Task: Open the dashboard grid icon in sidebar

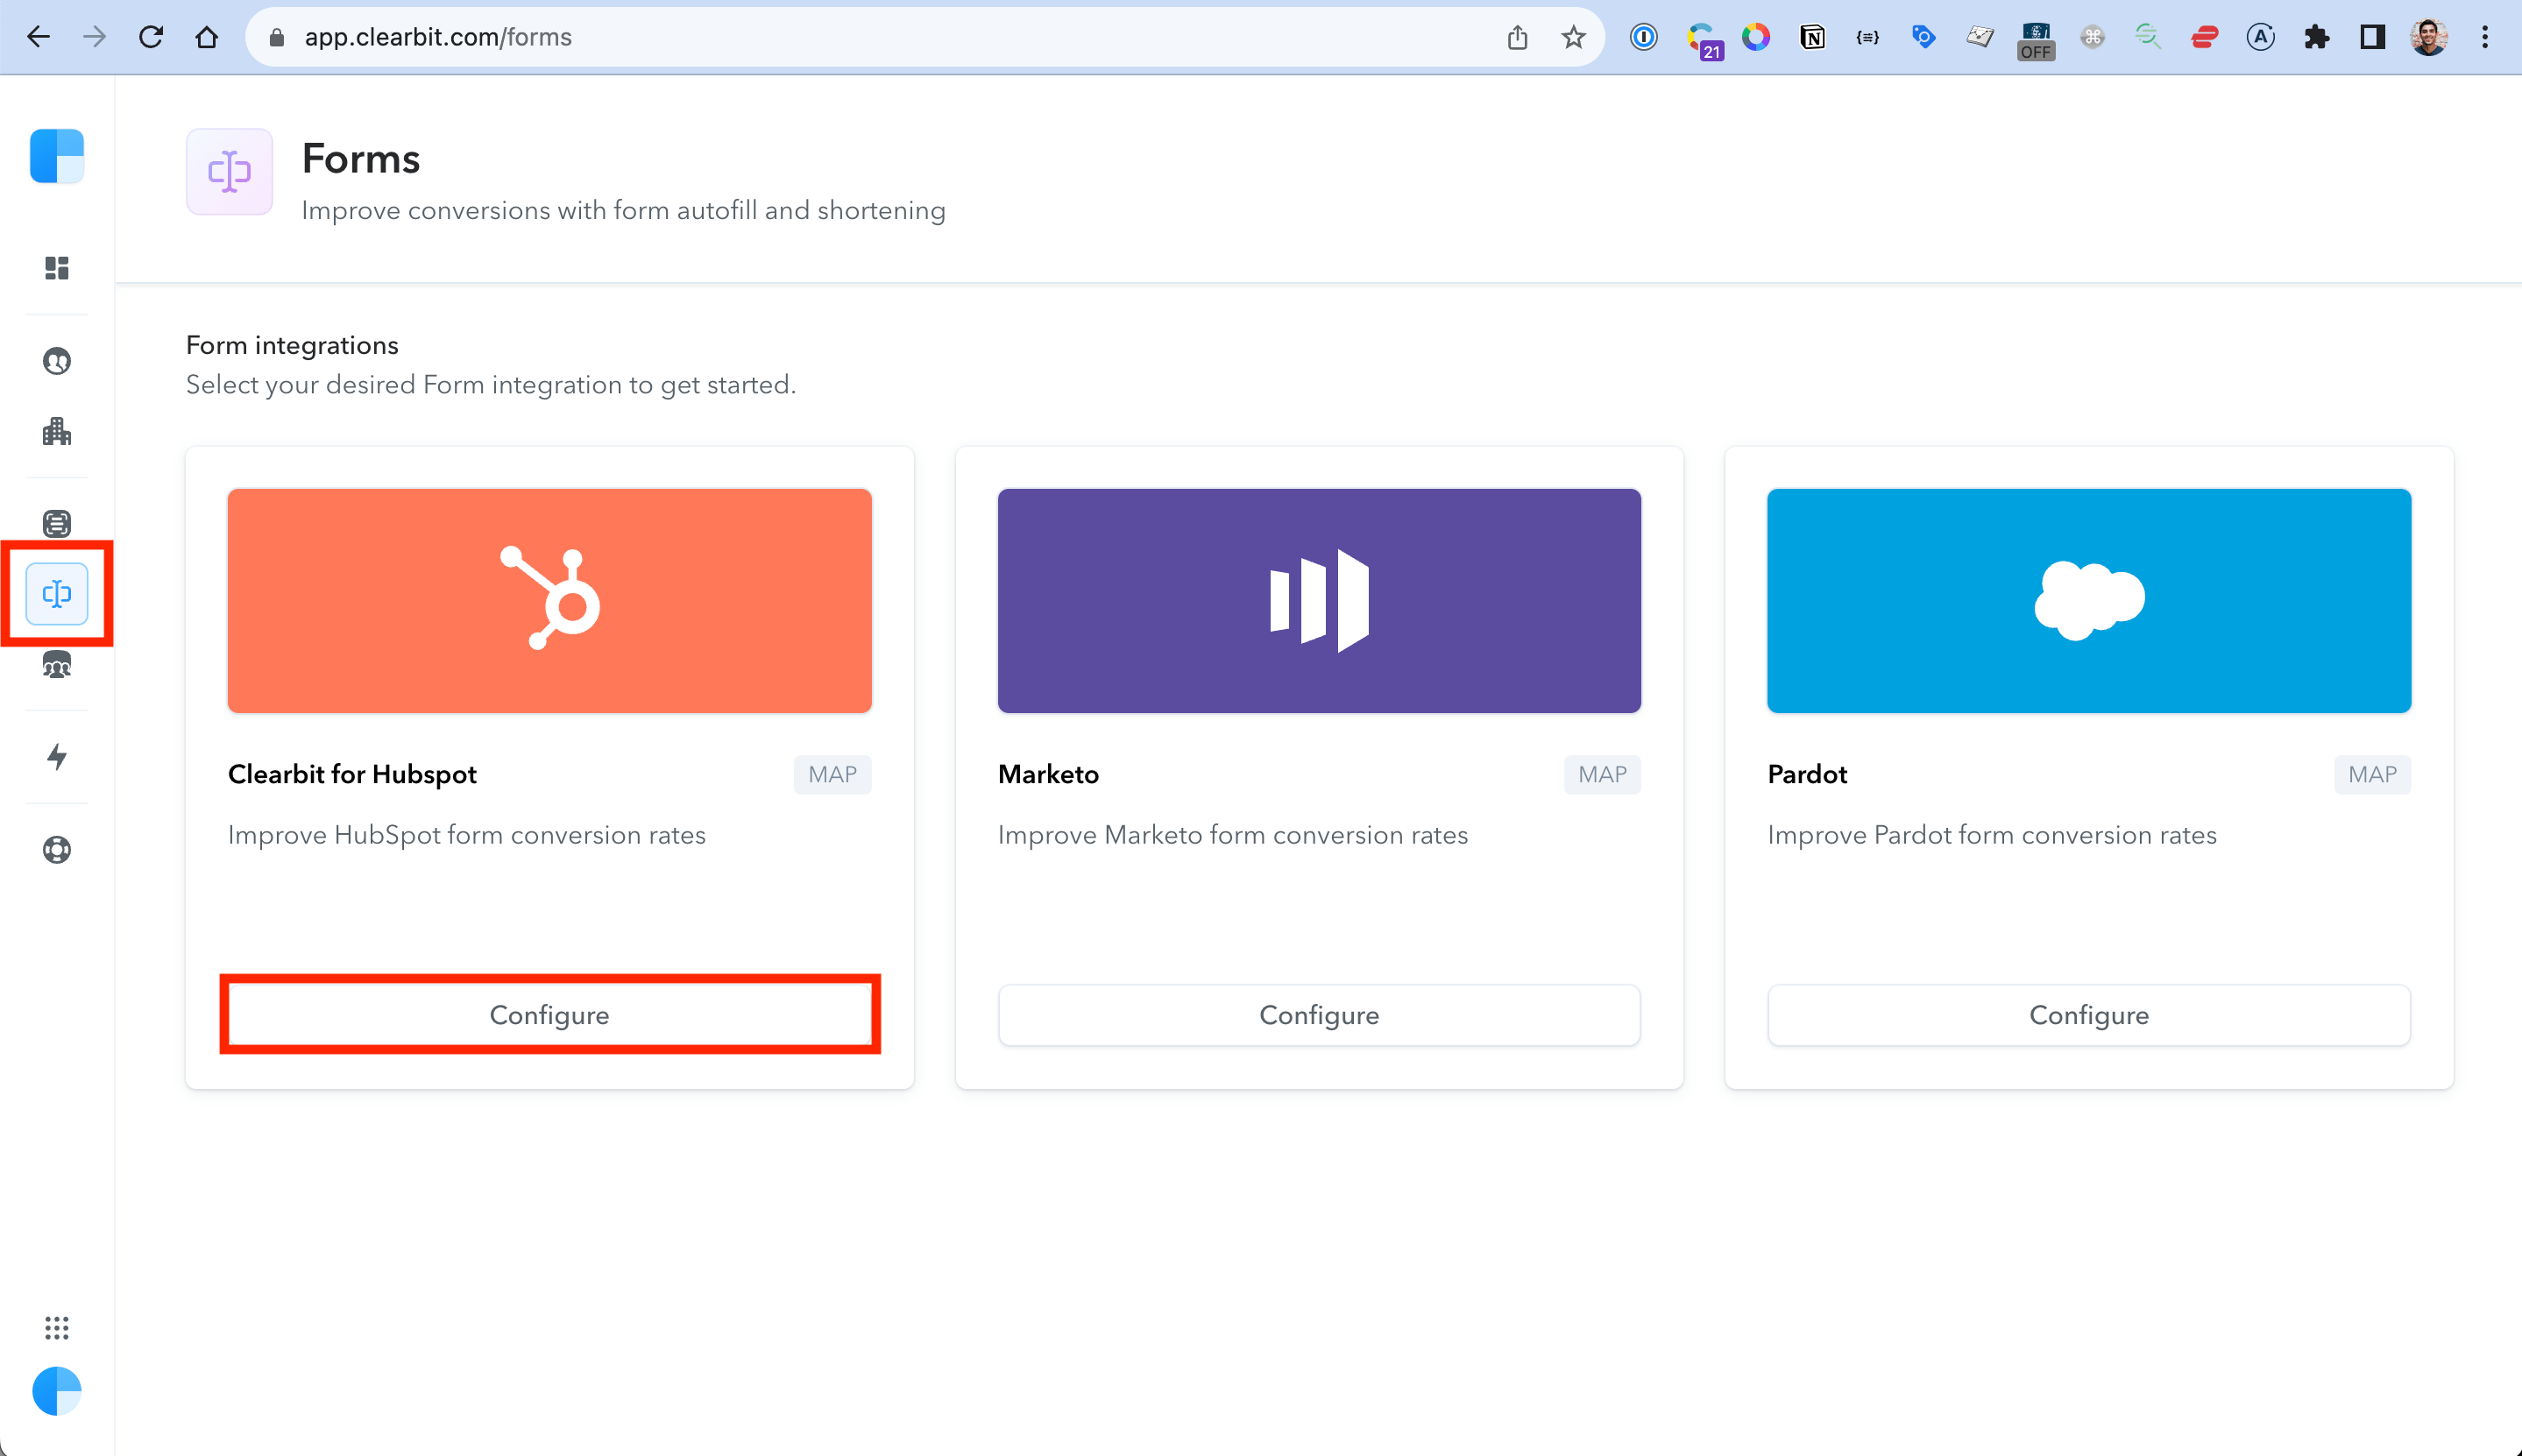Action: click(56, 268)
